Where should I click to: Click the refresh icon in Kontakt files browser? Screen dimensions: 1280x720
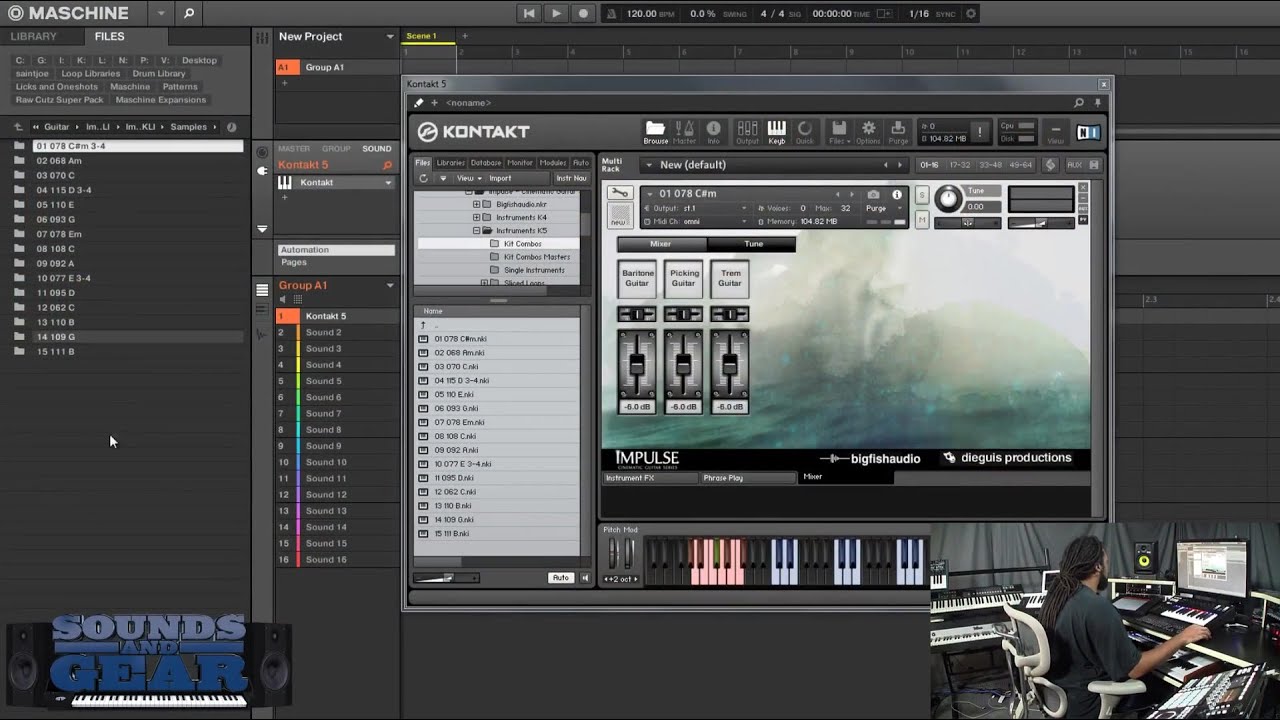(423, 178)
